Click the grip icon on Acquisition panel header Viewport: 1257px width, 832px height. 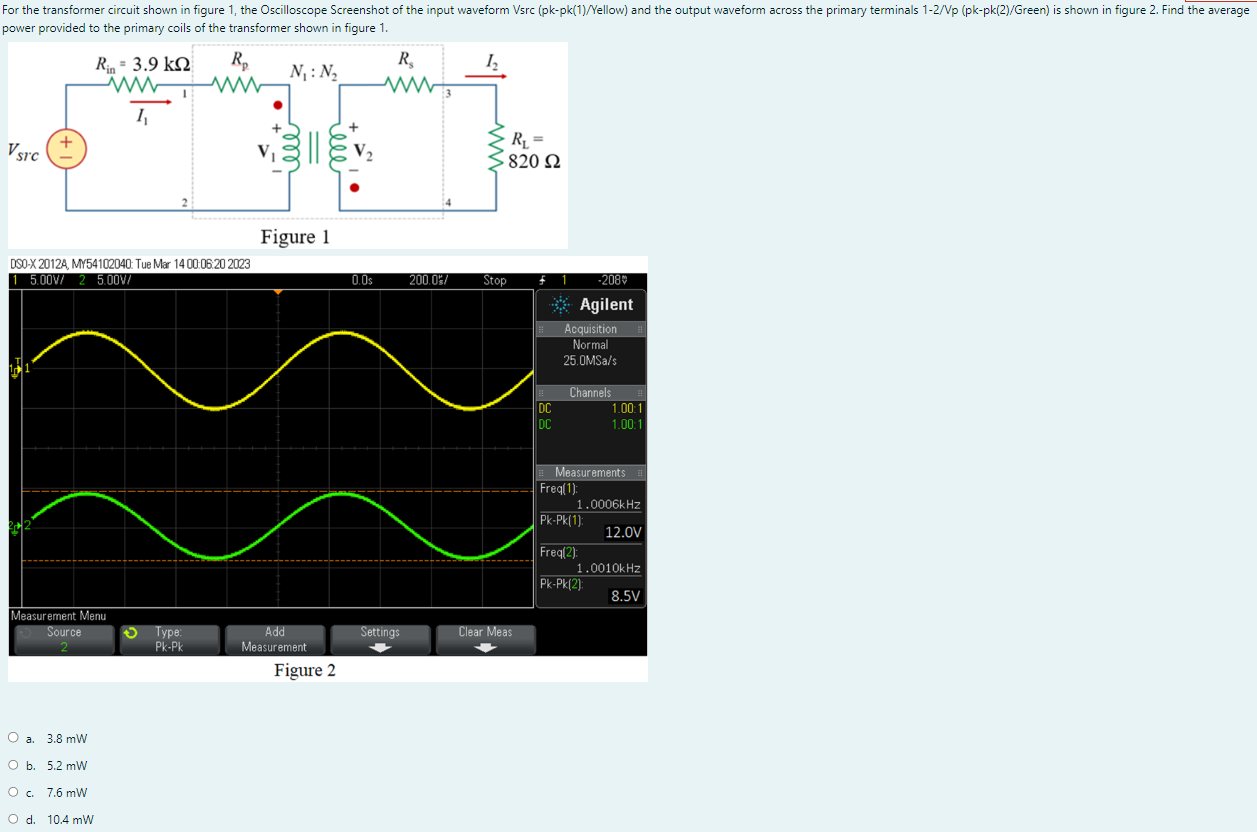(x=540, y=329)
